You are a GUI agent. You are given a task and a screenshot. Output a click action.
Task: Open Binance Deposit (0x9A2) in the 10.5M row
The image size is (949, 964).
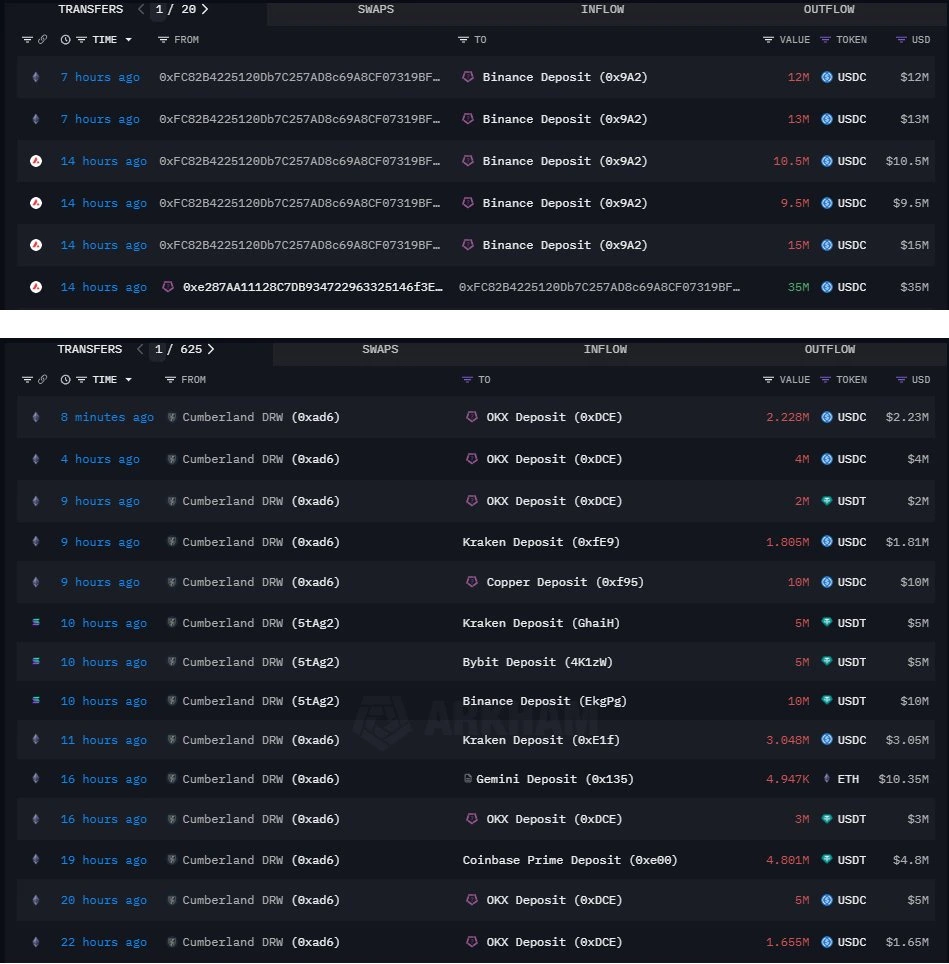pyautogui.click(x=564, y=160)
